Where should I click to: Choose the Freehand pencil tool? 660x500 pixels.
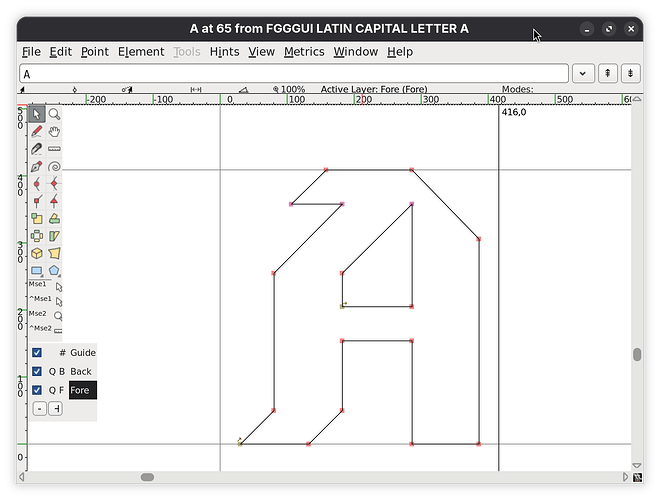[x=37, y=131]
